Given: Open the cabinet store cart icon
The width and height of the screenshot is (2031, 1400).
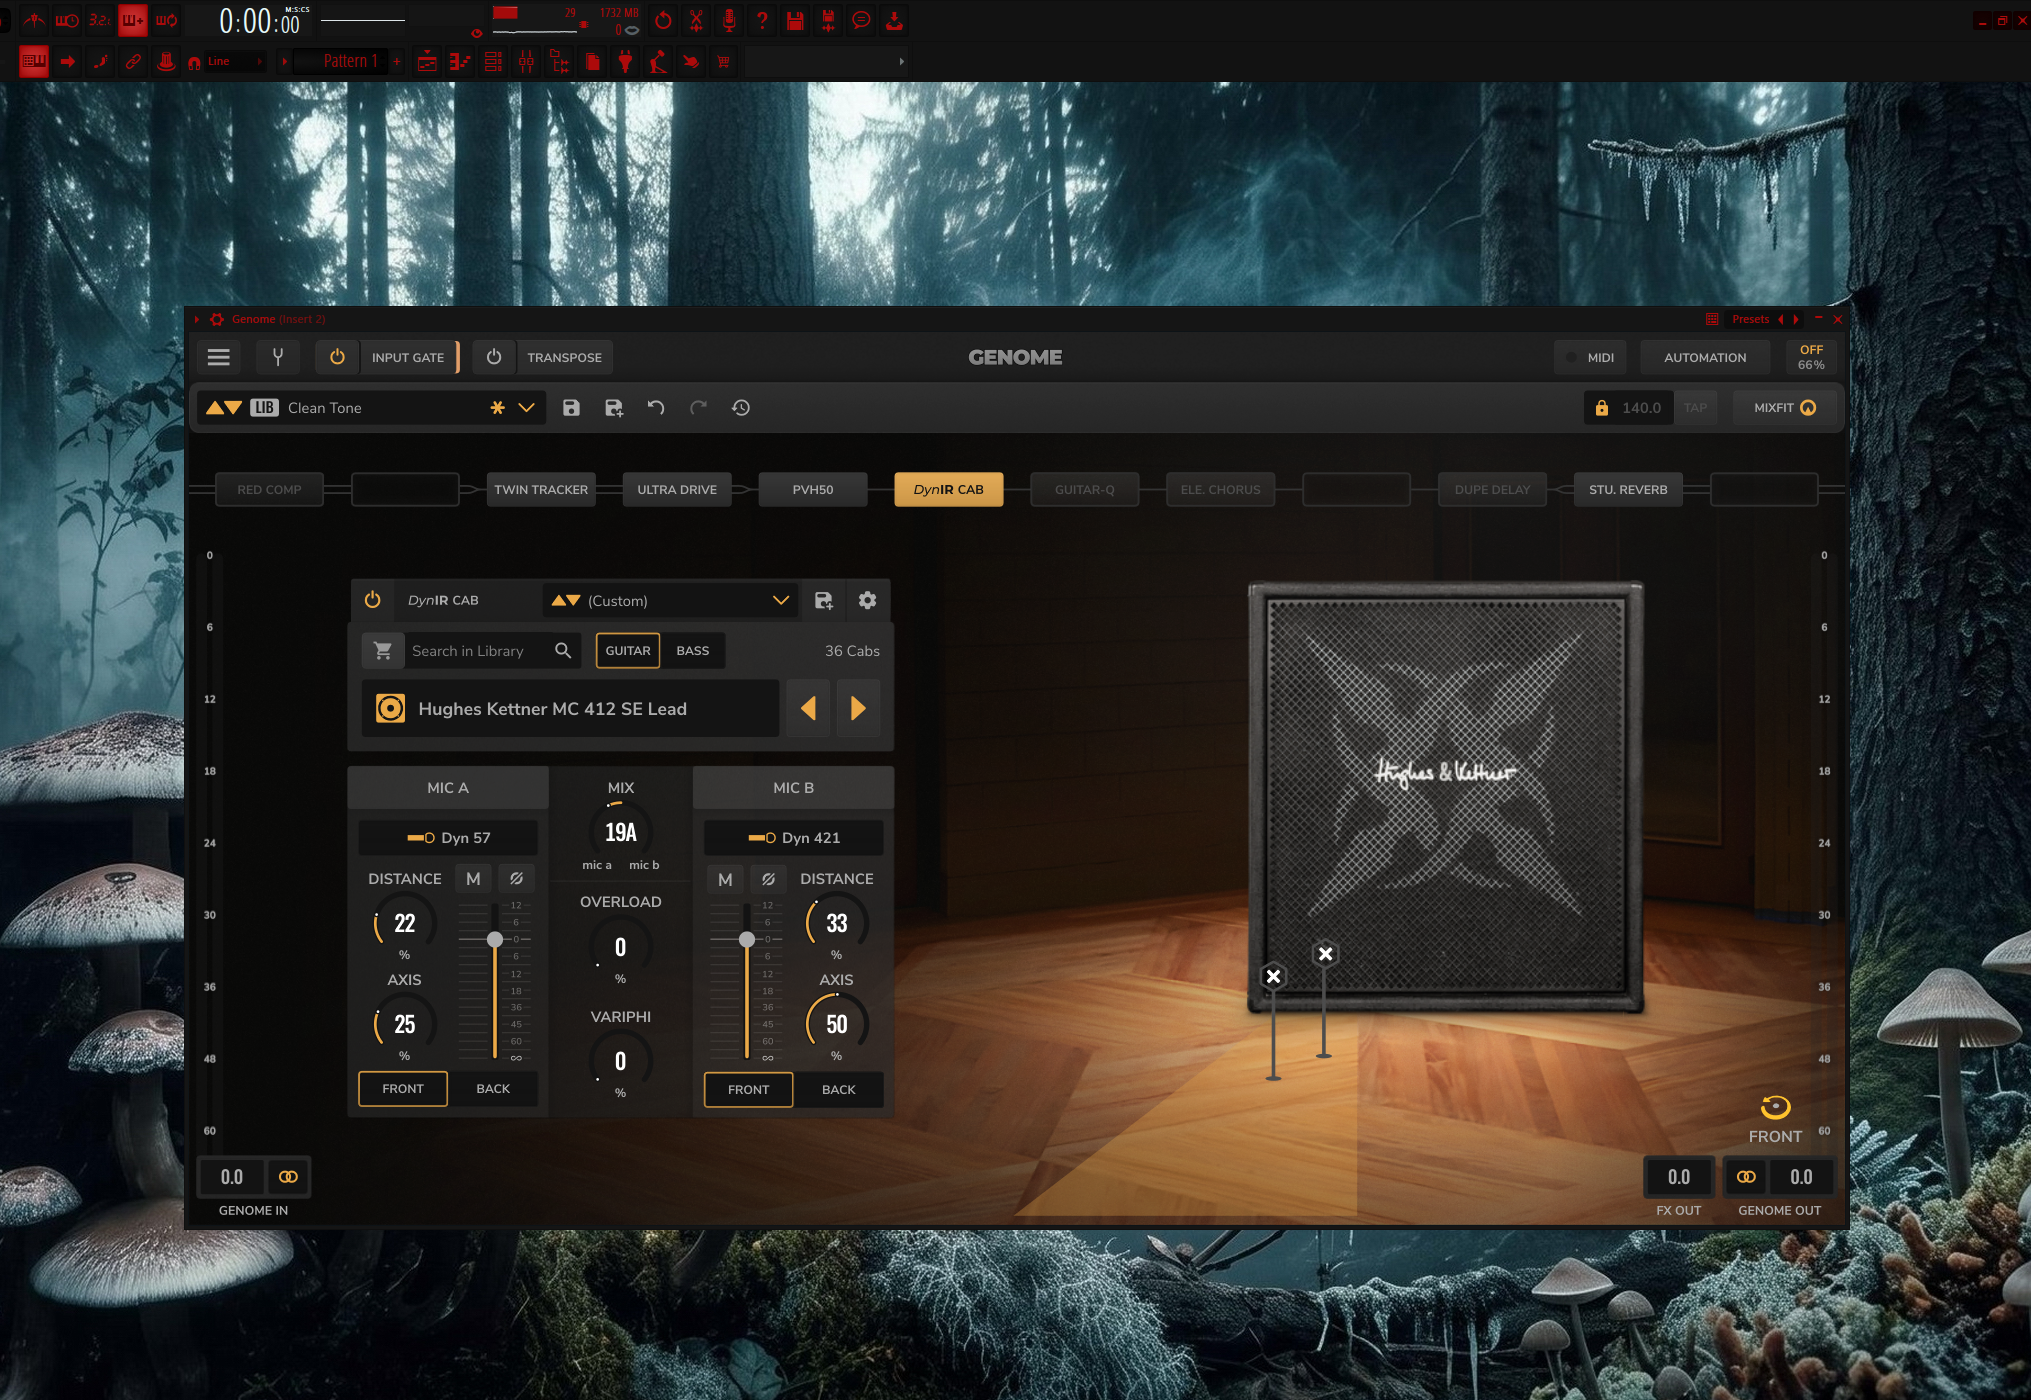Looking at the screenshot, I should pyautogui.click(x=383, y=651).
